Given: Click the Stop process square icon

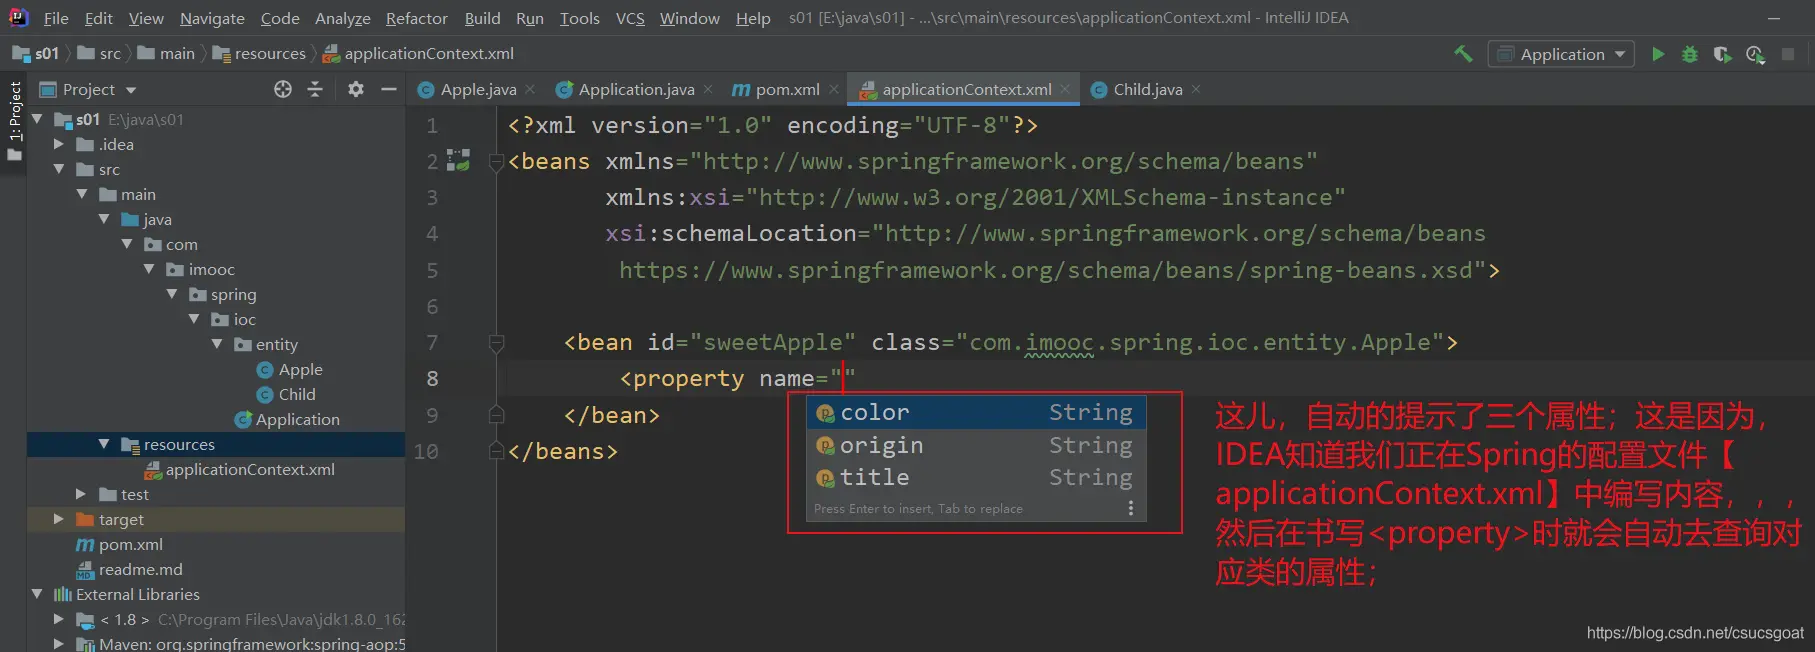Looking at the screenshot, I should pyautogui.click(x=1788, y=54).
